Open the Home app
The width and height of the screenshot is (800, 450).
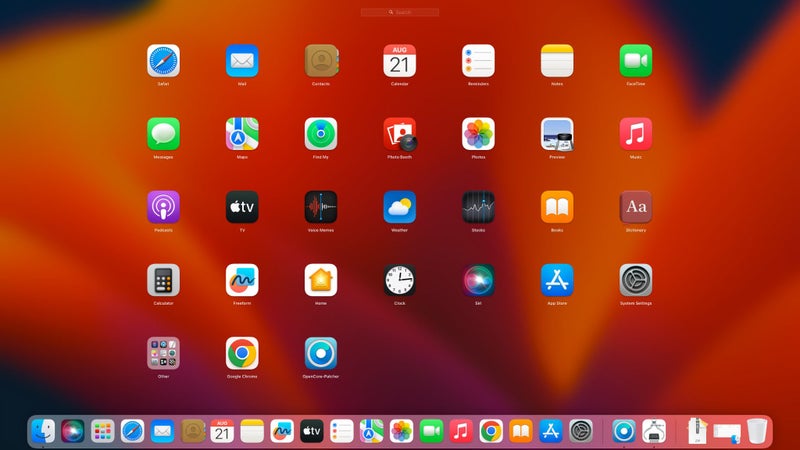click(321, 280)
